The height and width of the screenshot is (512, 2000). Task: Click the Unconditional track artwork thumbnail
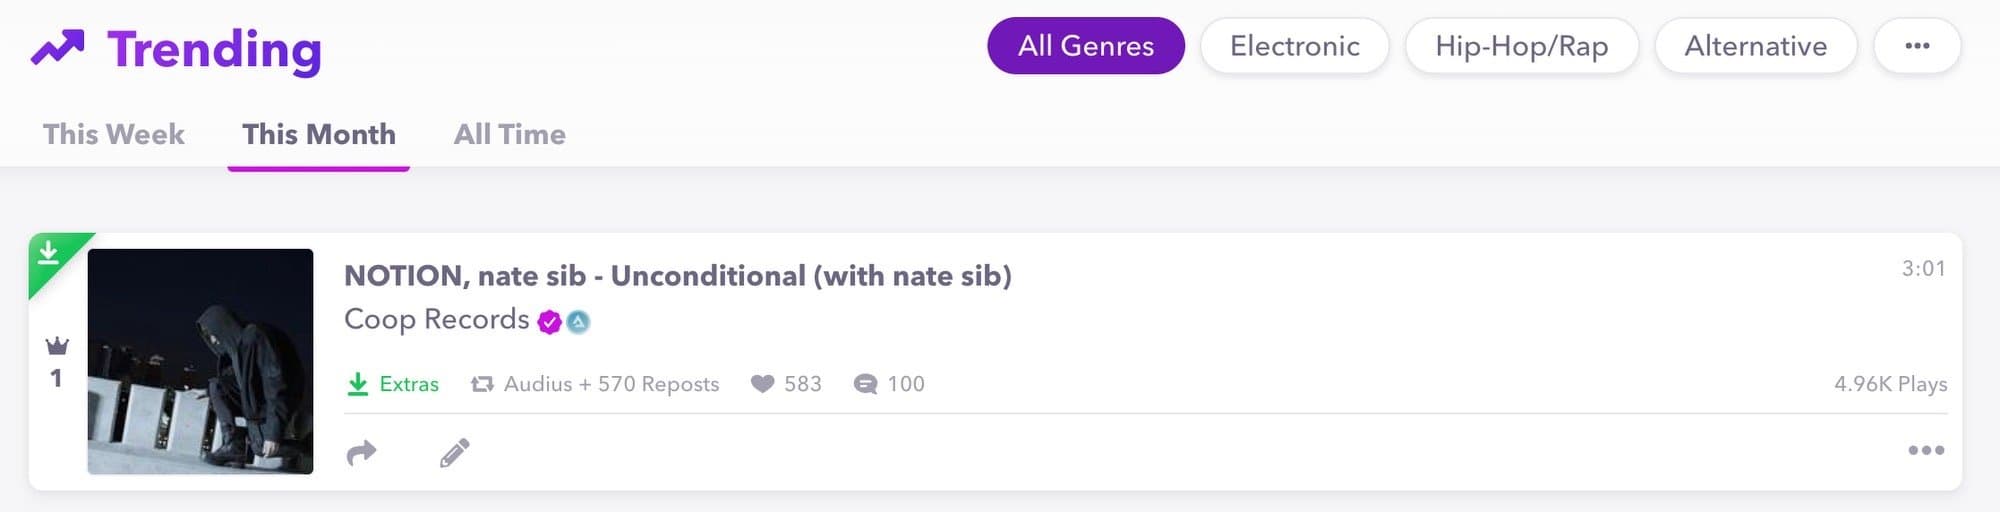tap(200, 361)
